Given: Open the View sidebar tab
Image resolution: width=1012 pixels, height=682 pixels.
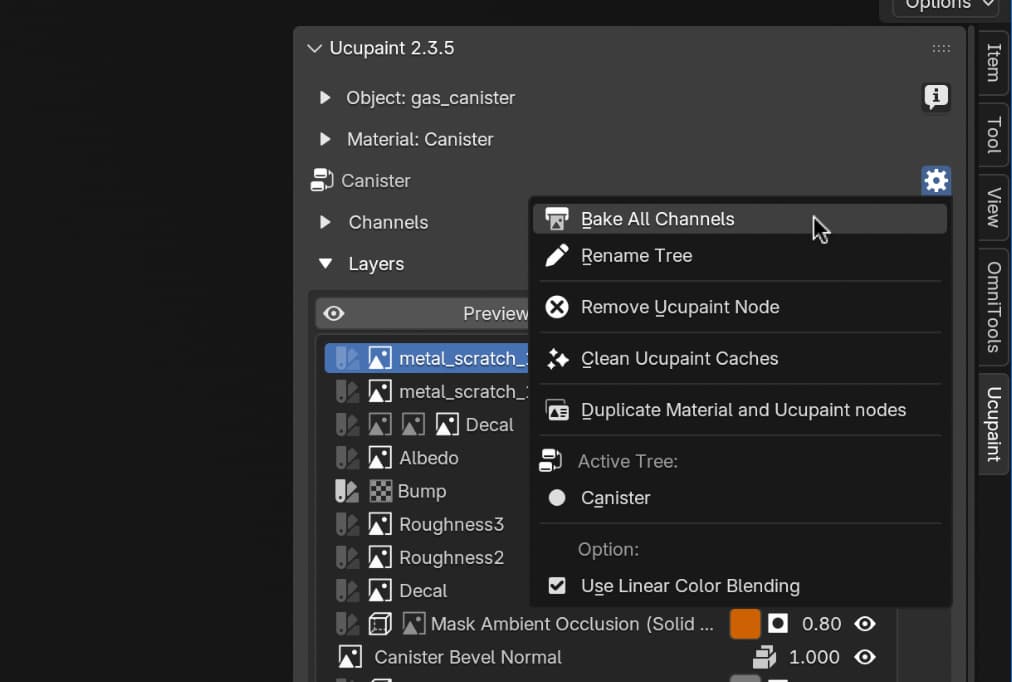Looking at the screenshot, I should click(x=994, y=207).
